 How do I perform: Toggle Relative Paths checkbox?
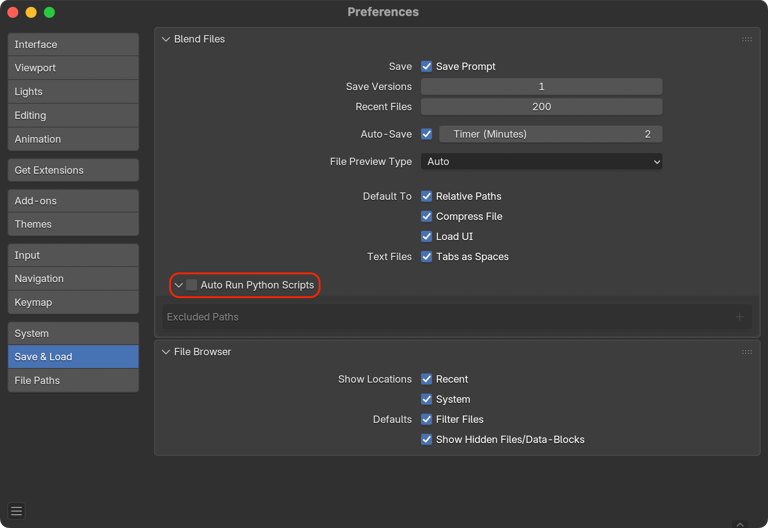point(427,196)
